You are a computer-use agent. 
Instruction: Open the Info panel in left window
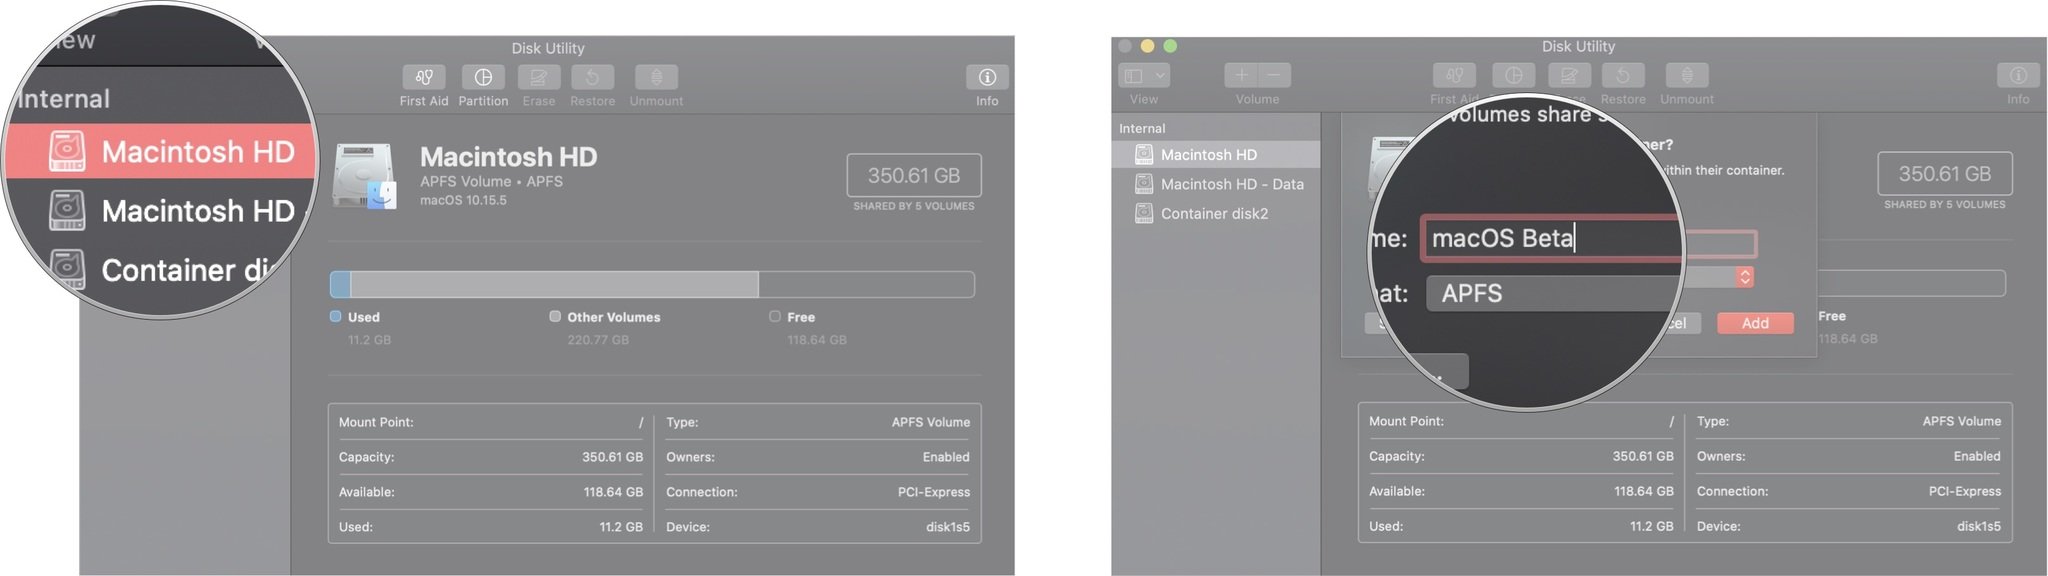(987, 78)
